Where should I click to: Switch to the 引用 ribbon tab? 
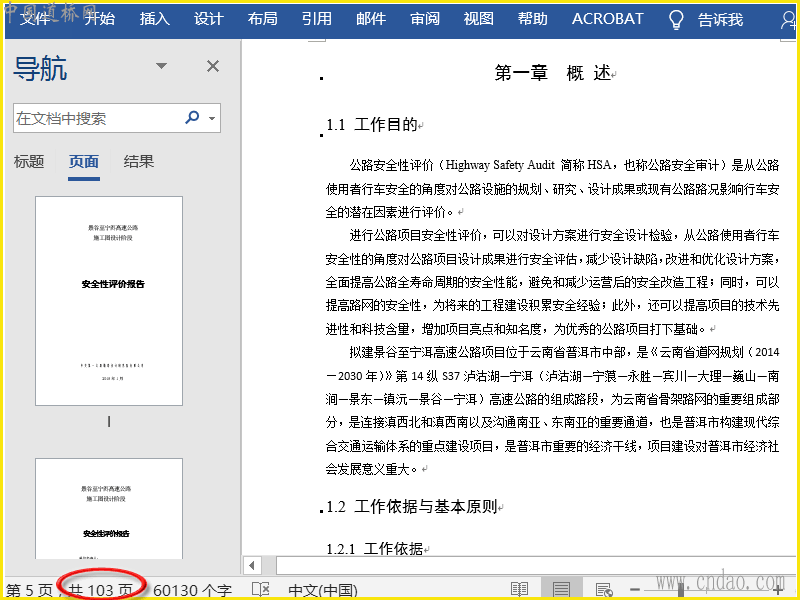317,19
